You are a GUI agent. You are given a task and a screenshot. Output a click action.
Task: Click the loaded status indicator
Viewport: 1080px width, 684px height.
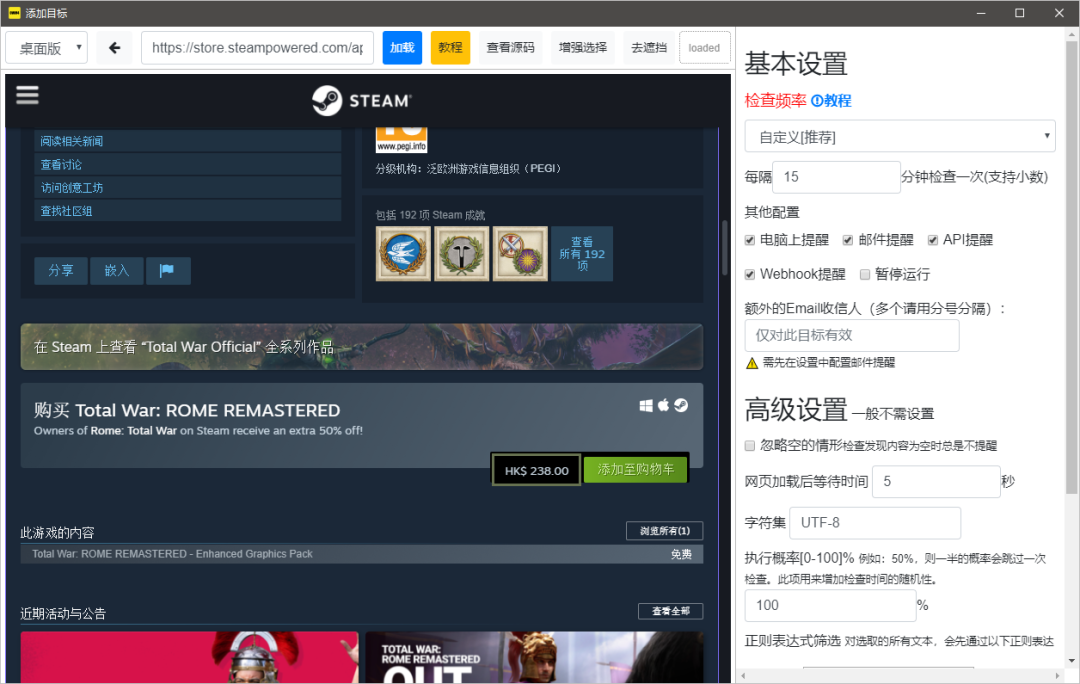pyautogui.click(x=704, y=48)
